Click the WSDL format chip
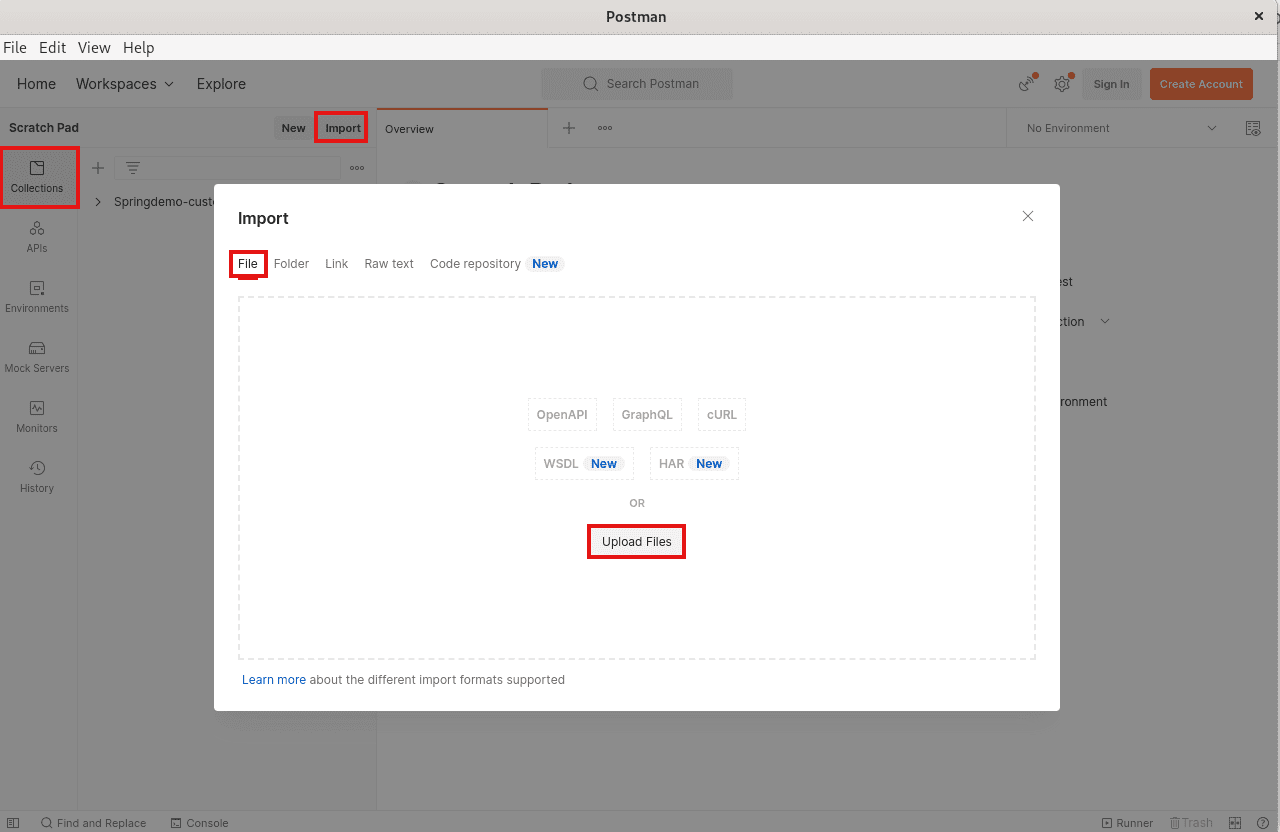Image resolution: width=1280 pixels, height=832 pixels. coord(584,464)
